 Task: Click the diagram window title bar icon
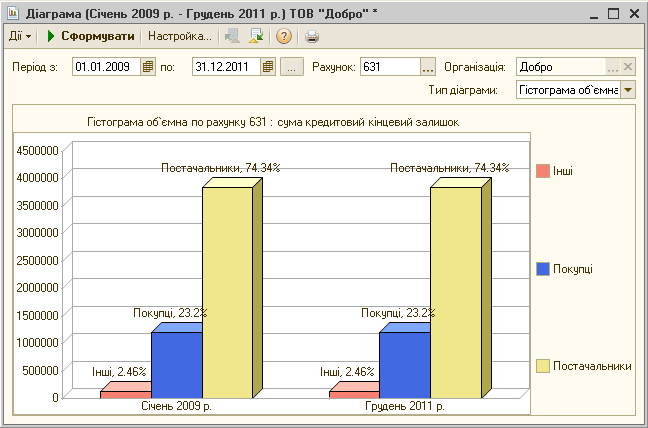pyautogui.click(x=13, y=13)
